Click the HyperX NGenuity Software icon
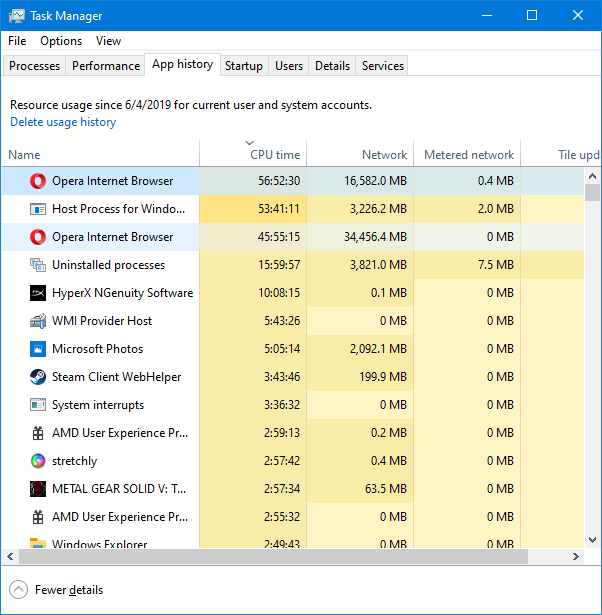This screenshot has height=615, width=602. click(38, 293)
